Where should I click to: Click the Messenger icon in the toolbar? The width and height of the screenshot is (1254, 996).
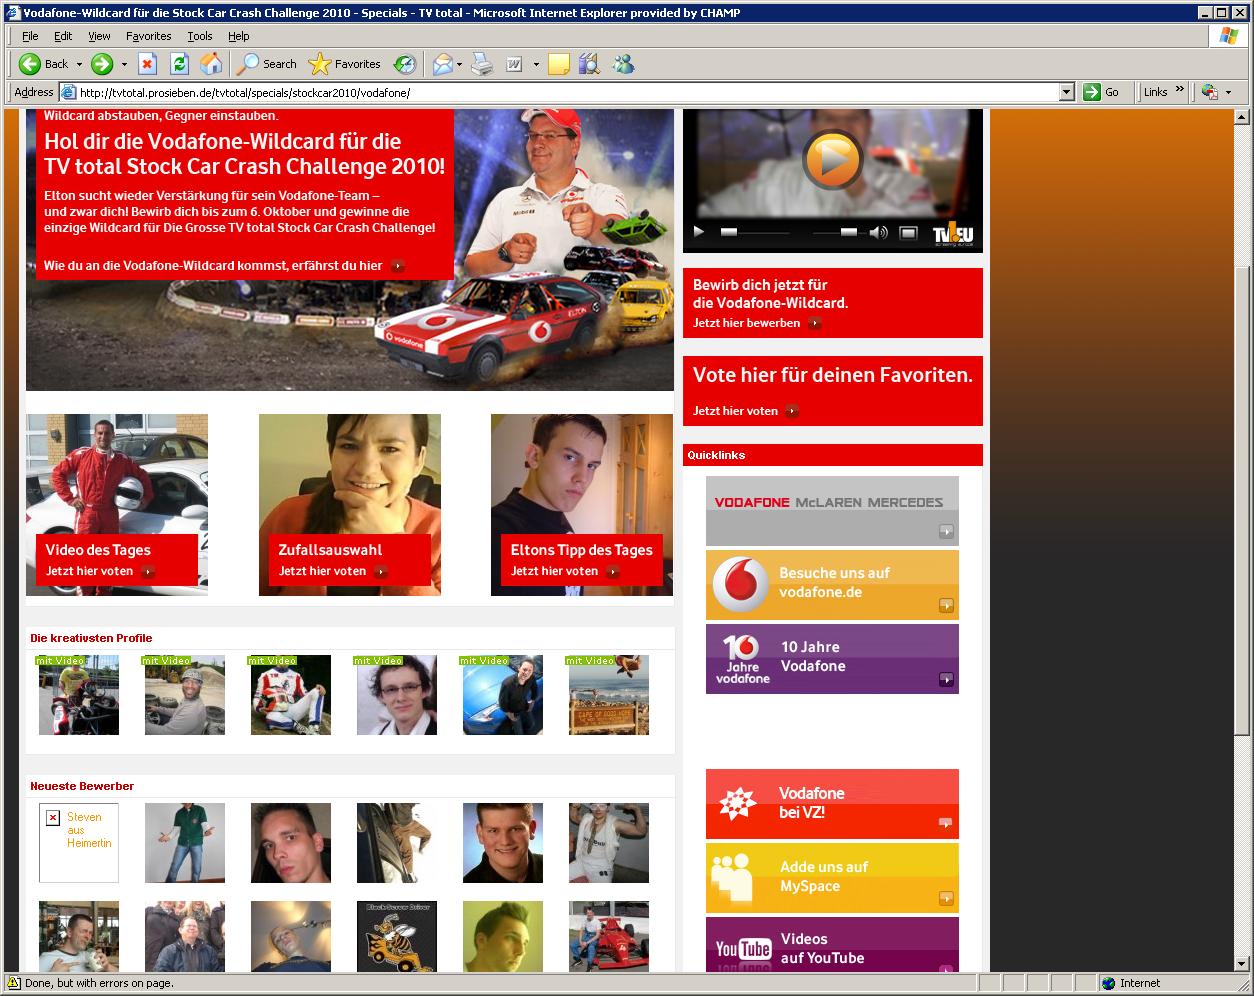click(623, 64)
